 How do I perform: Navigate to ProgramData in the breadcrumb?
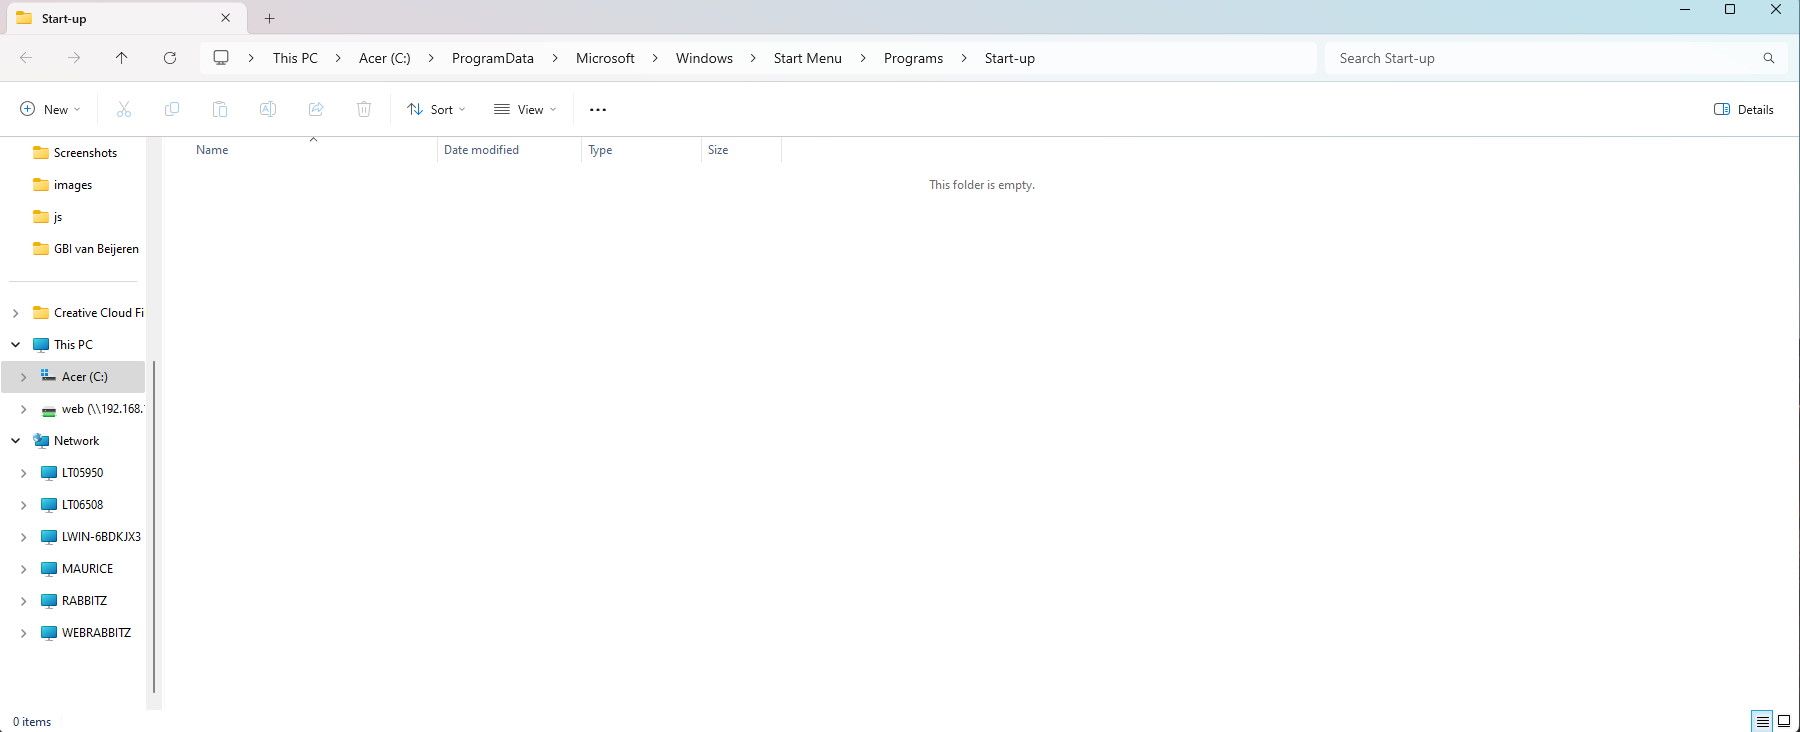click(x=492, y=58)
